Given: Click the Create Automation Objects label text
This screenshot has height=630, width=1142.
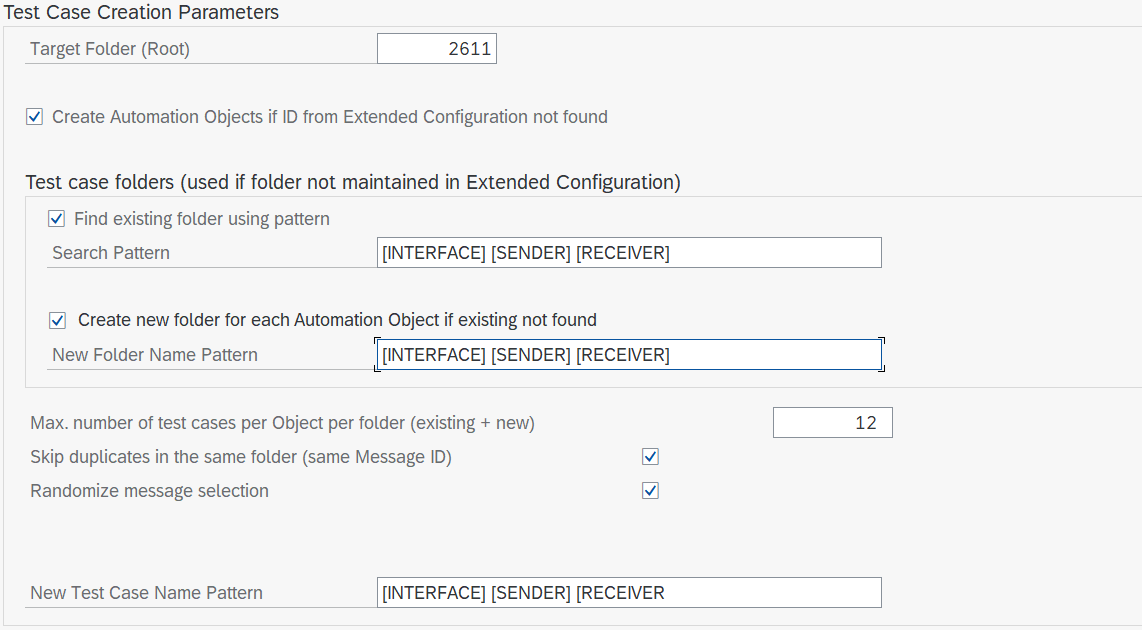Looking at the screenshot, I should point(330,117).
